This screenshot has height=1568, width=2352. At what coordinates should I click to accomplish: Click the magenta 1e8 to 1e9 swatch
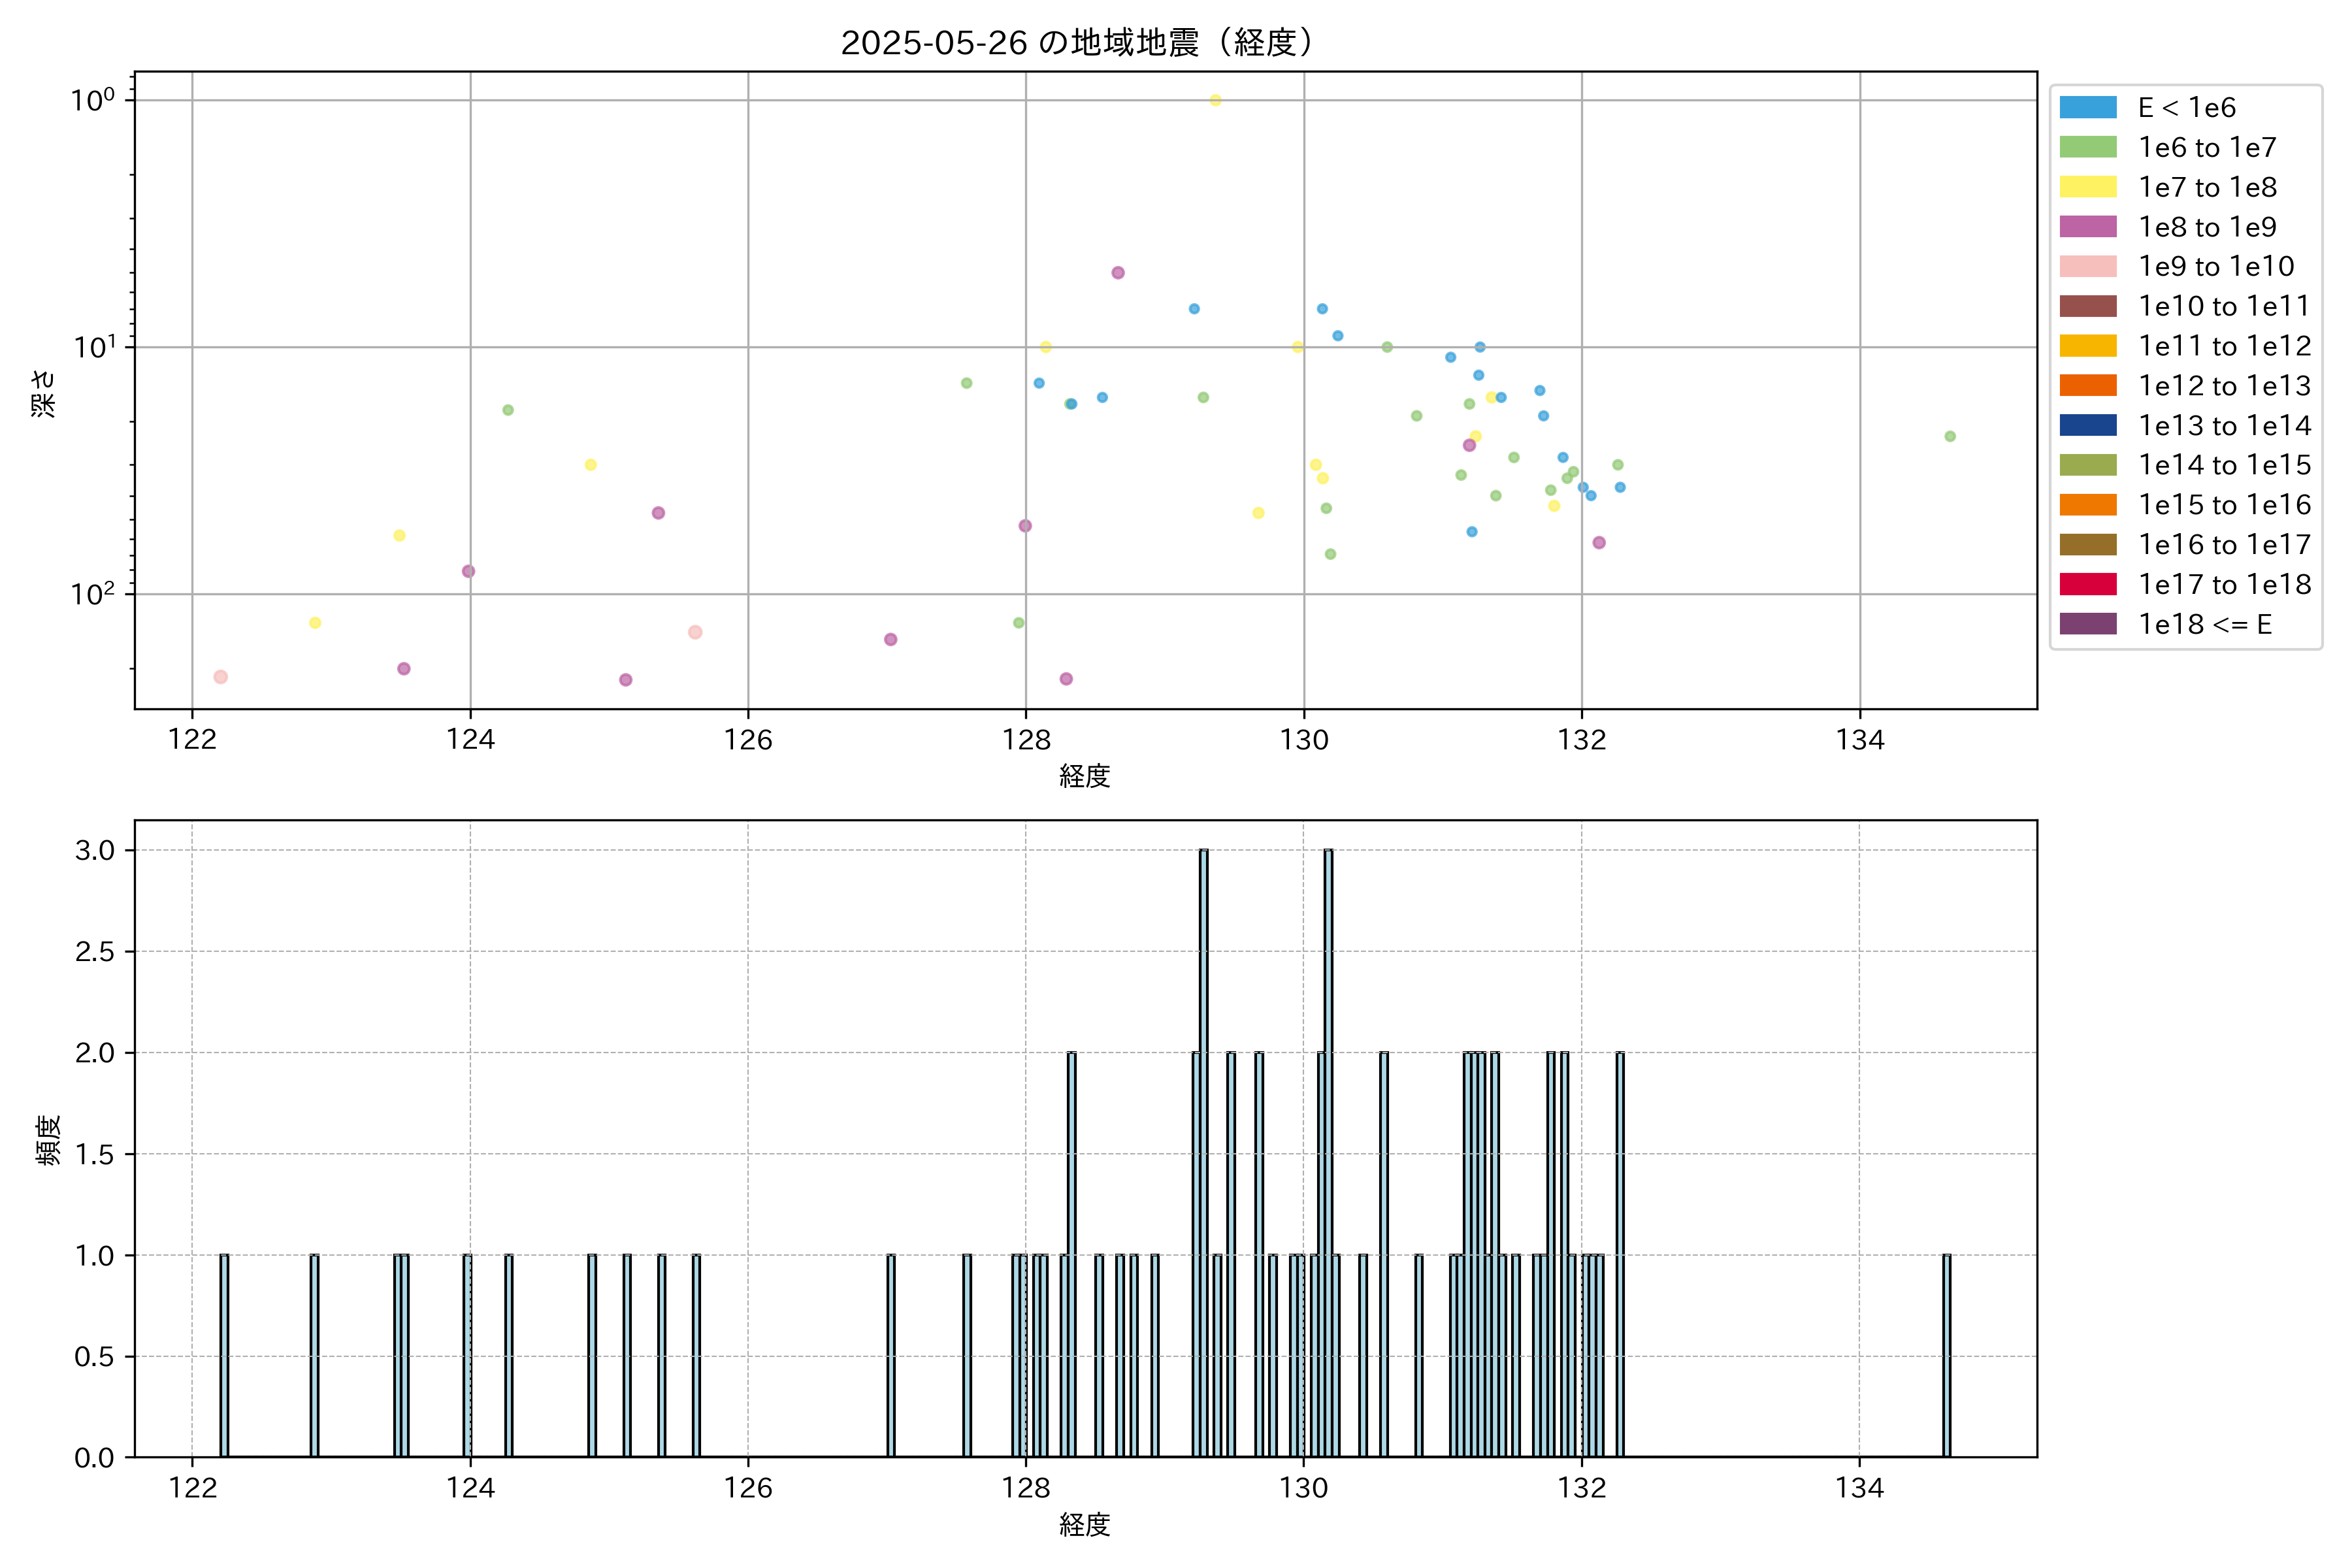click(2088, 227)
